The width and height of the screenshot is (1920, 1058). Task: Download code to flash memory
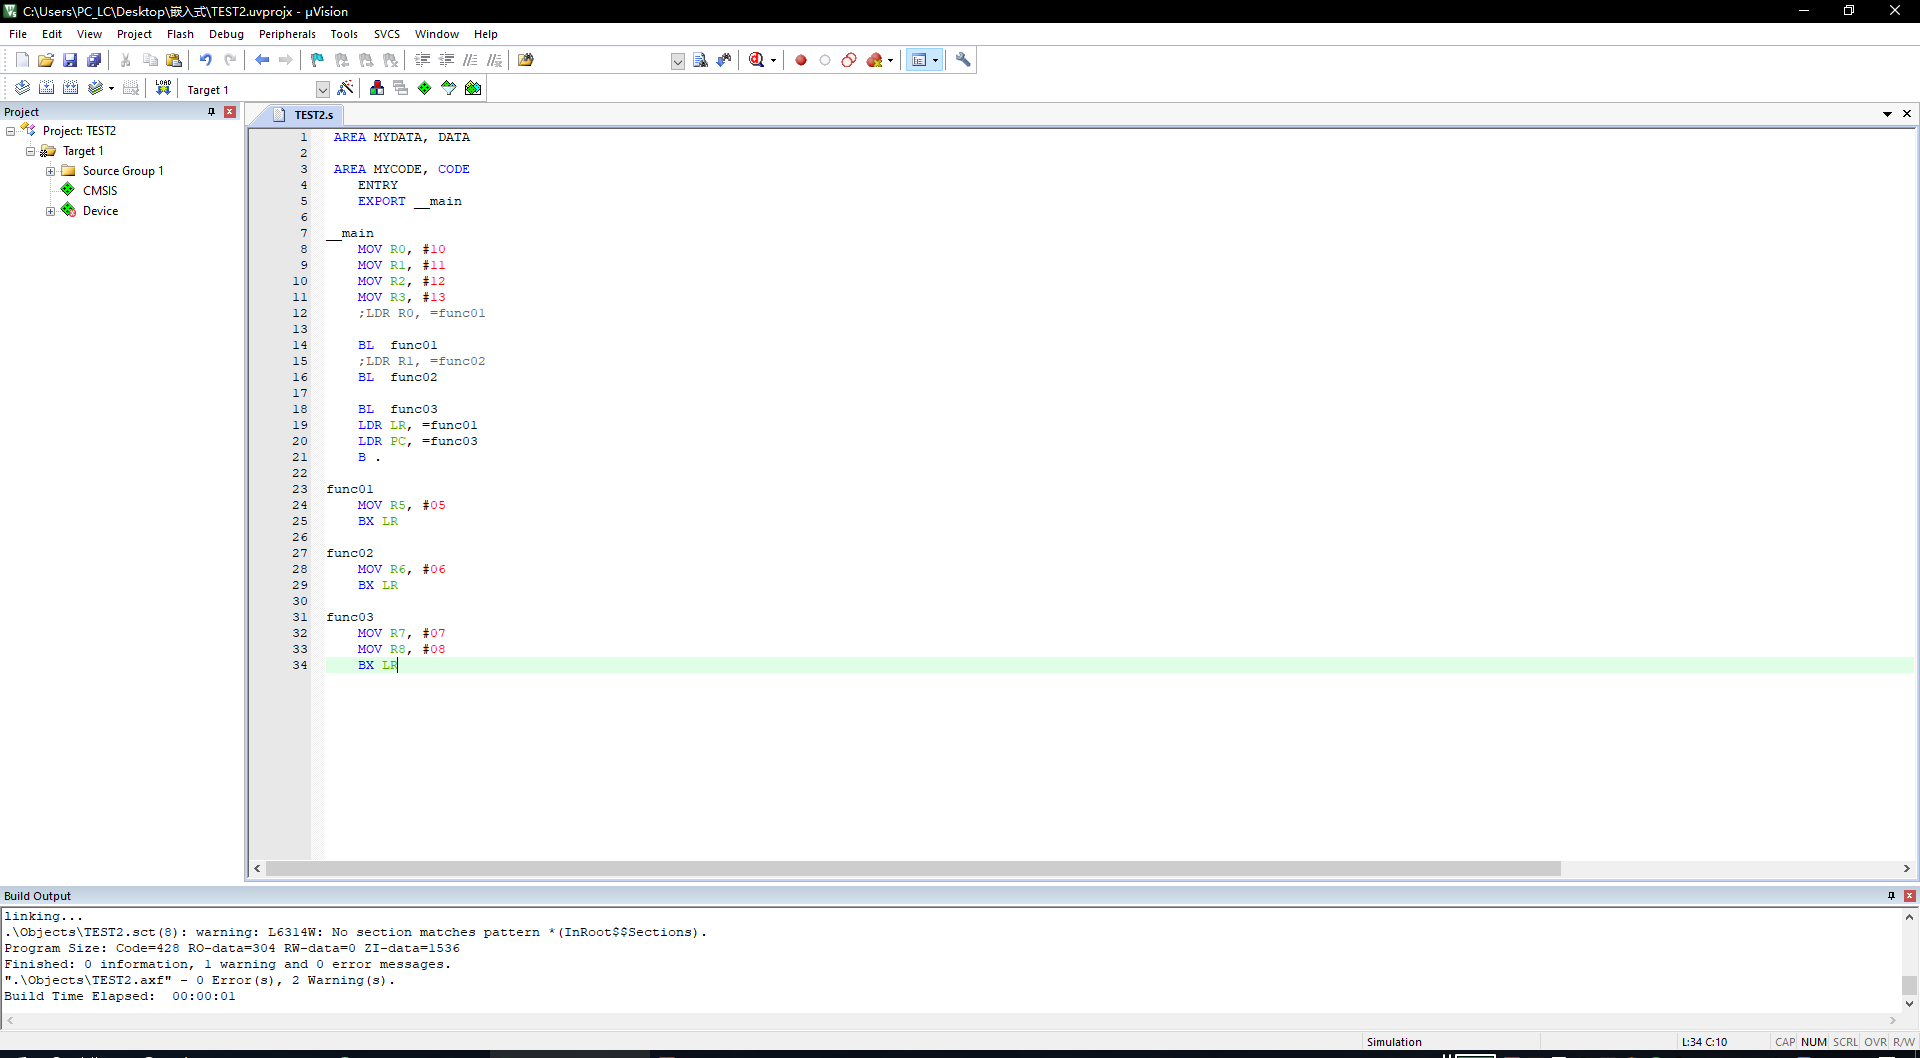(x=163, y=88)
